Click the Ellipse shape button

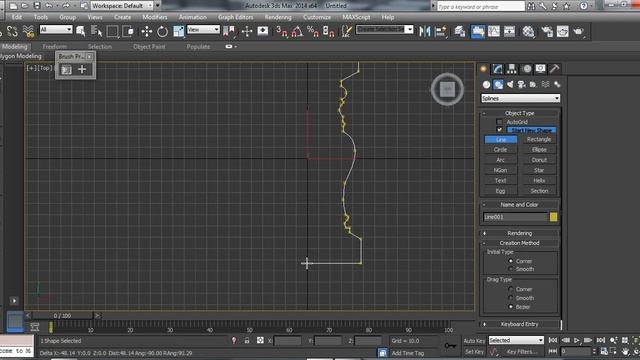coord(539,149)
